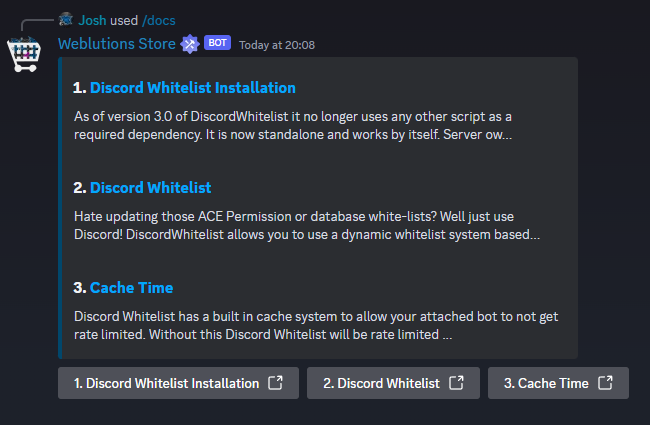Open Josh's username in the command header

pyautogui.click(x=94, y=18)
